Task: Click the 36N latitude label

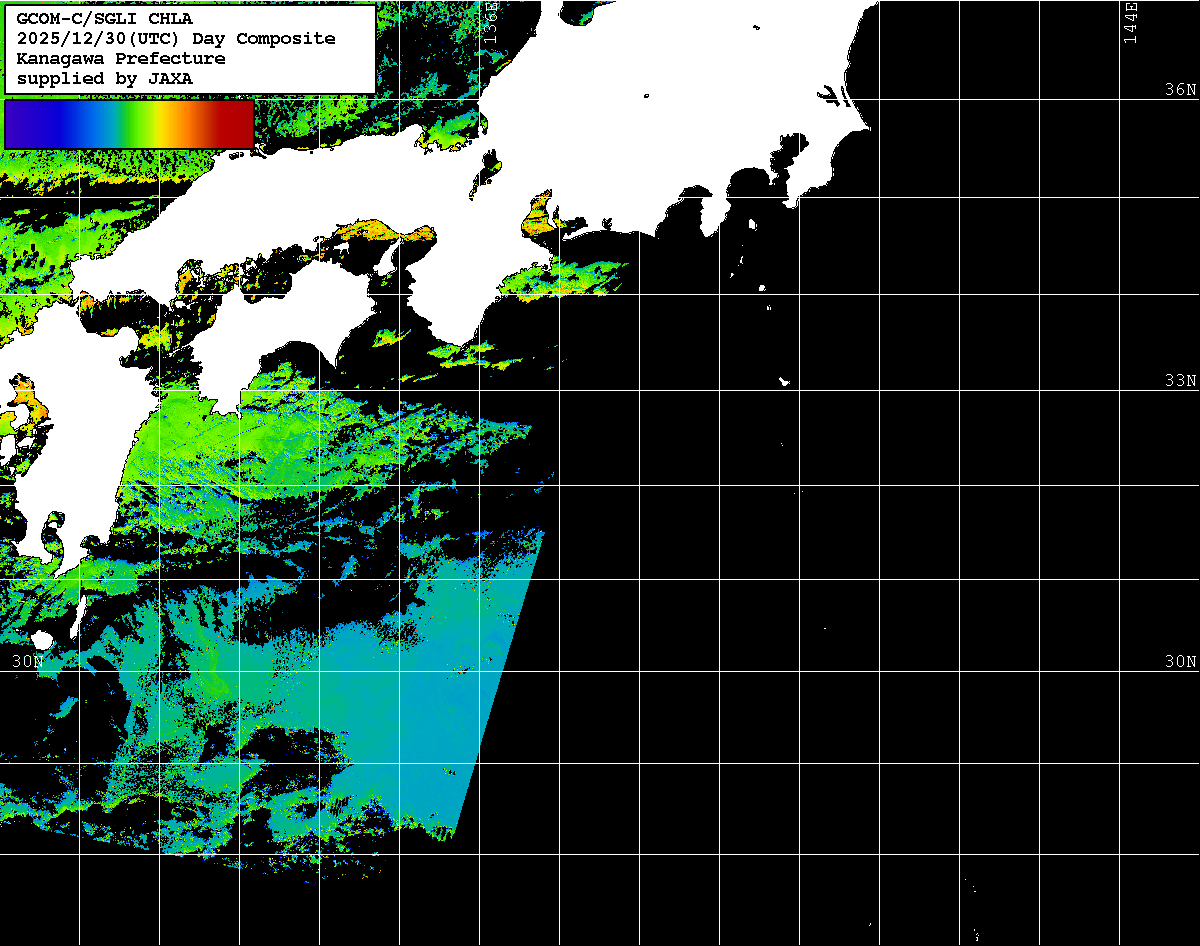Action: (x=1180, y=89)
